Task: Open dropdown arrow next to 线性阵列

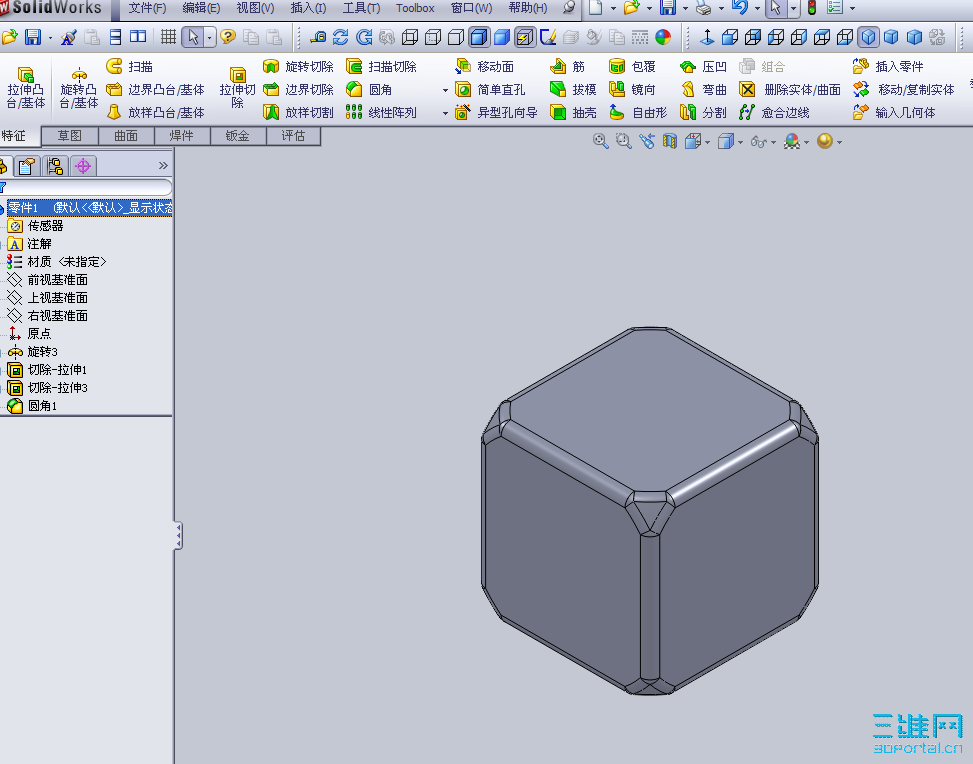Action: pyautogui.click(x=445, y=114)
